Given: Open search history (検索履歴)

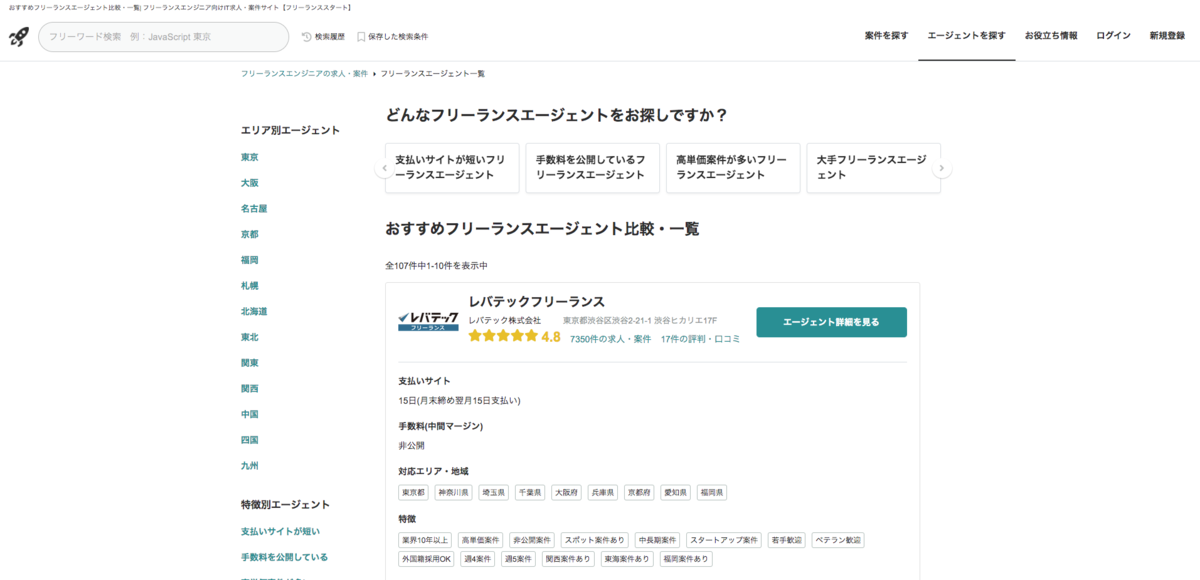Looking at the screenshot, I should pos(323,37).
